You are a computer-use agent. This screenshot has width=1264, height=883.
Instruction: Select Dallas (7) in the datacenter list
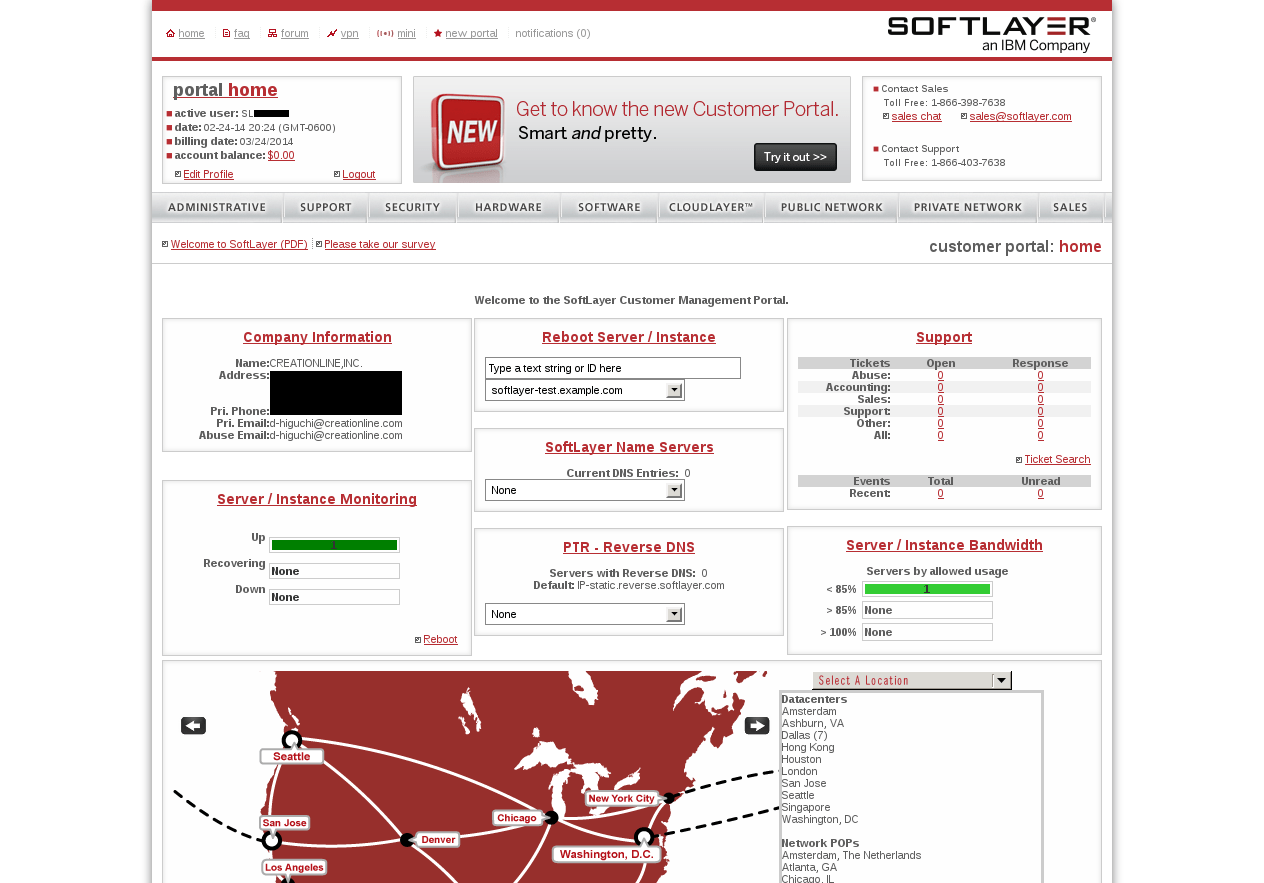pos(804,735)
